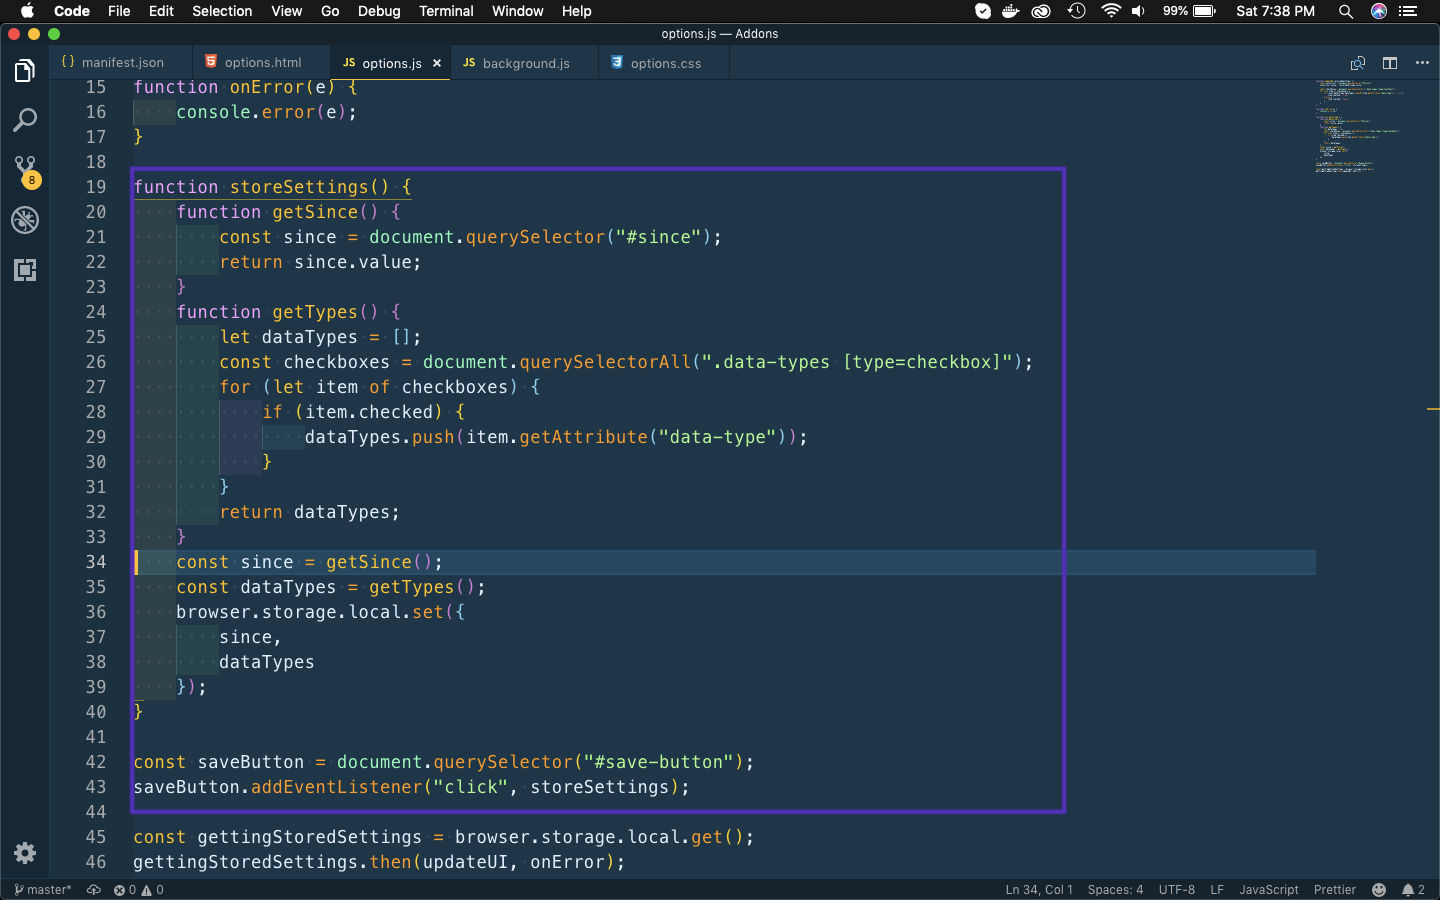Synchronize changes via the cloud sync icon
Viewport: 1440px width, 900px height.
pyautogui.click(x=94, y=890)
